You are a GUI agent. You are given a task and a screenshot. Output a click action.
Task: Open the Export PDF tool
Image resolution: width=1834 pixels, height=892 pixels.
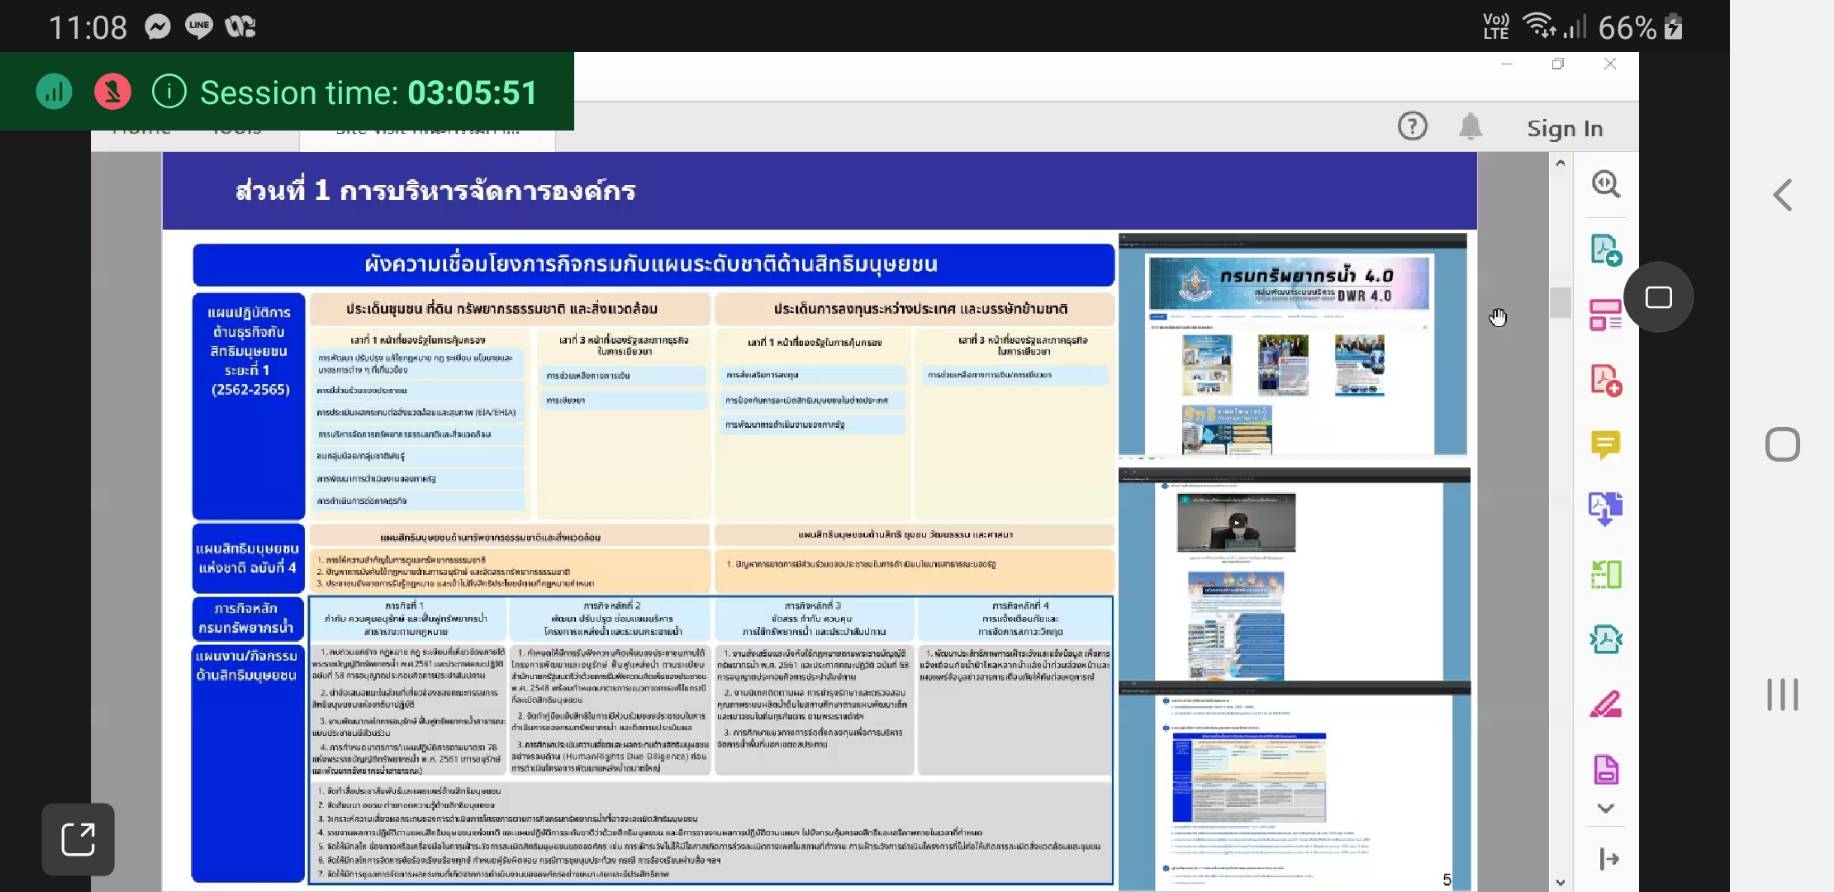coord(1606,250)
